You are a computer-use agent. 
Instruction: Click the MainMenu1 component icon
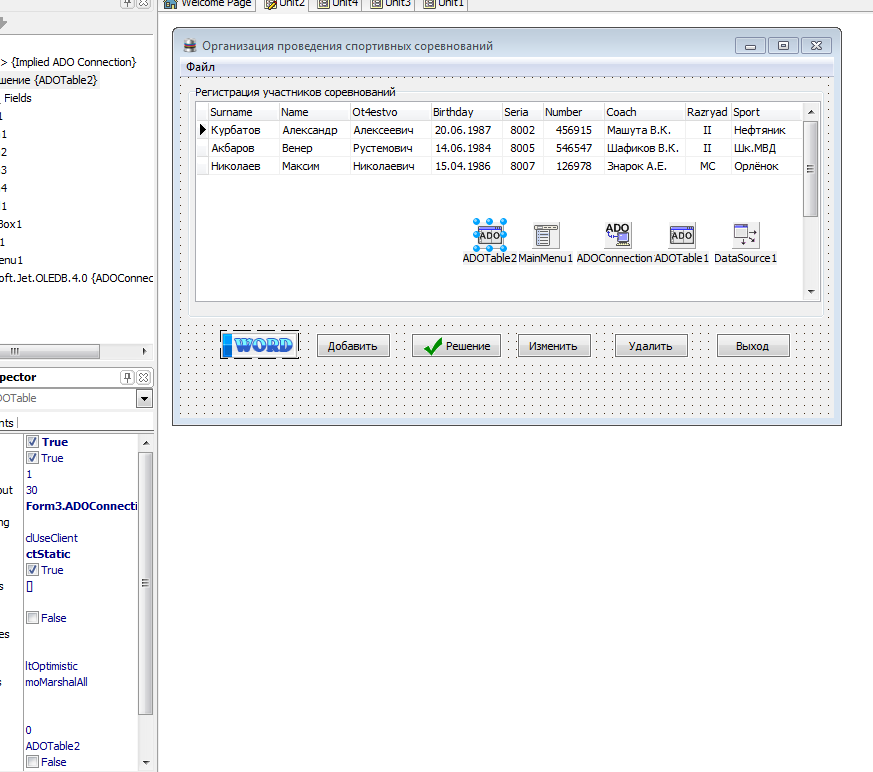[x=546, y=235]
